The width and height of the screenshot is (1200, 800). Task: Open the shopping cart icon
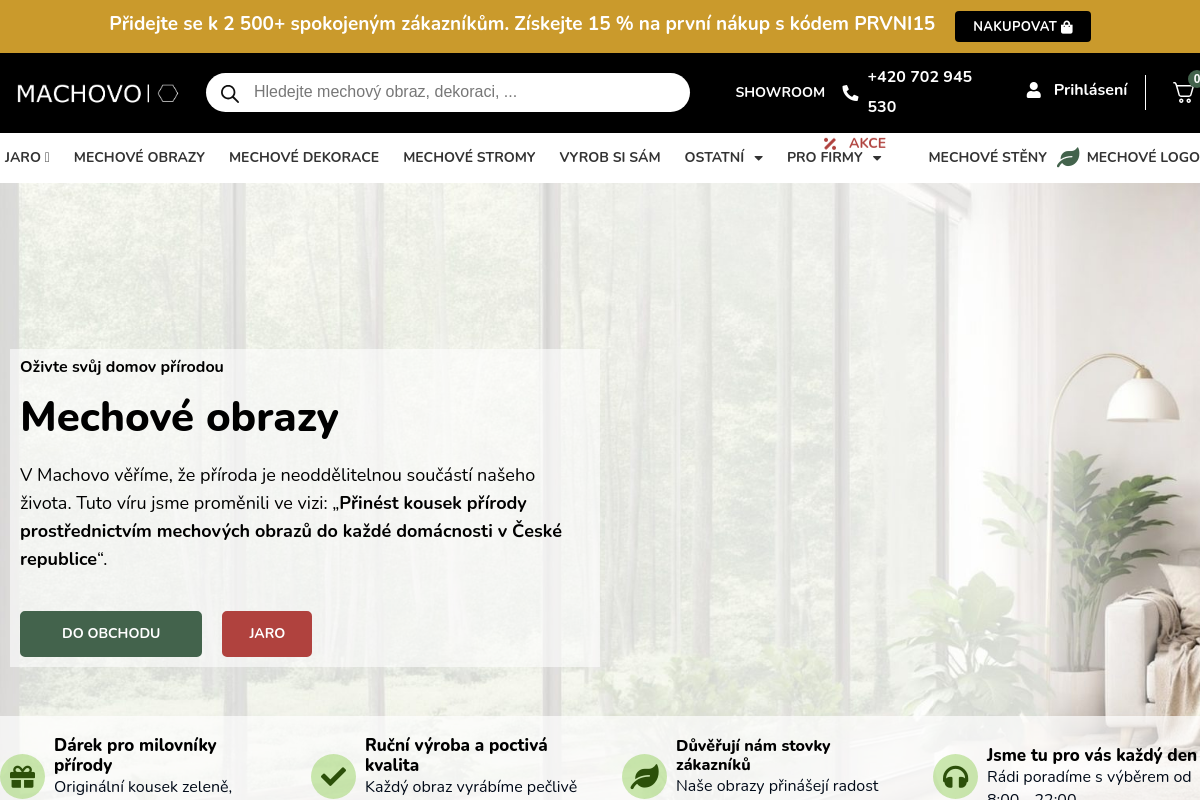(x=1183, y=92)
